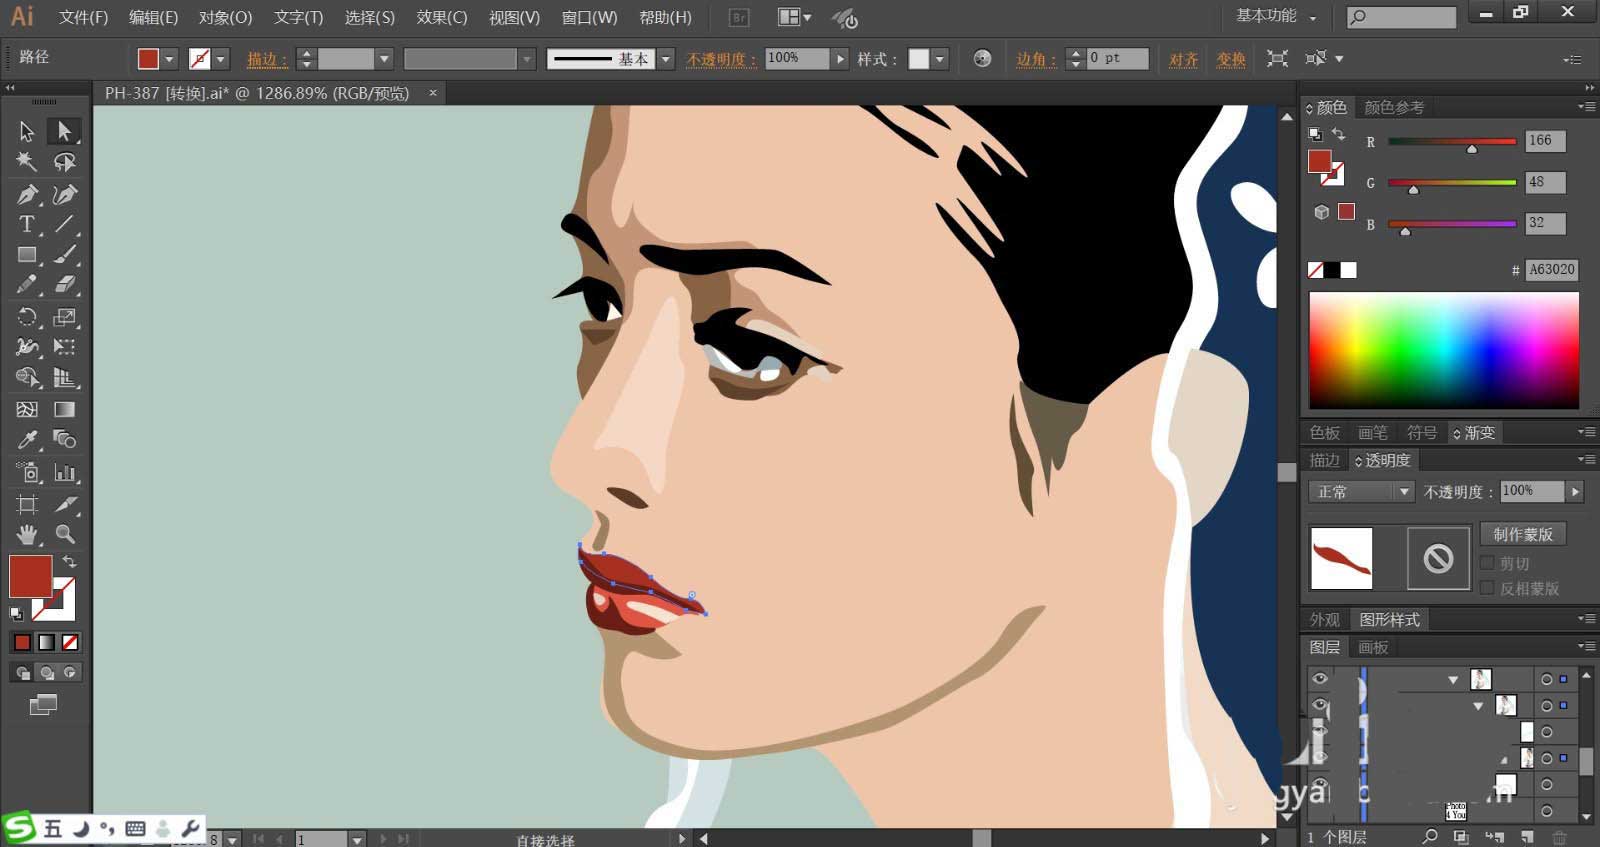1600x847 pixels.
Task: Enable the 反相蒙版 checkbox
Action: click(1487, 588)
